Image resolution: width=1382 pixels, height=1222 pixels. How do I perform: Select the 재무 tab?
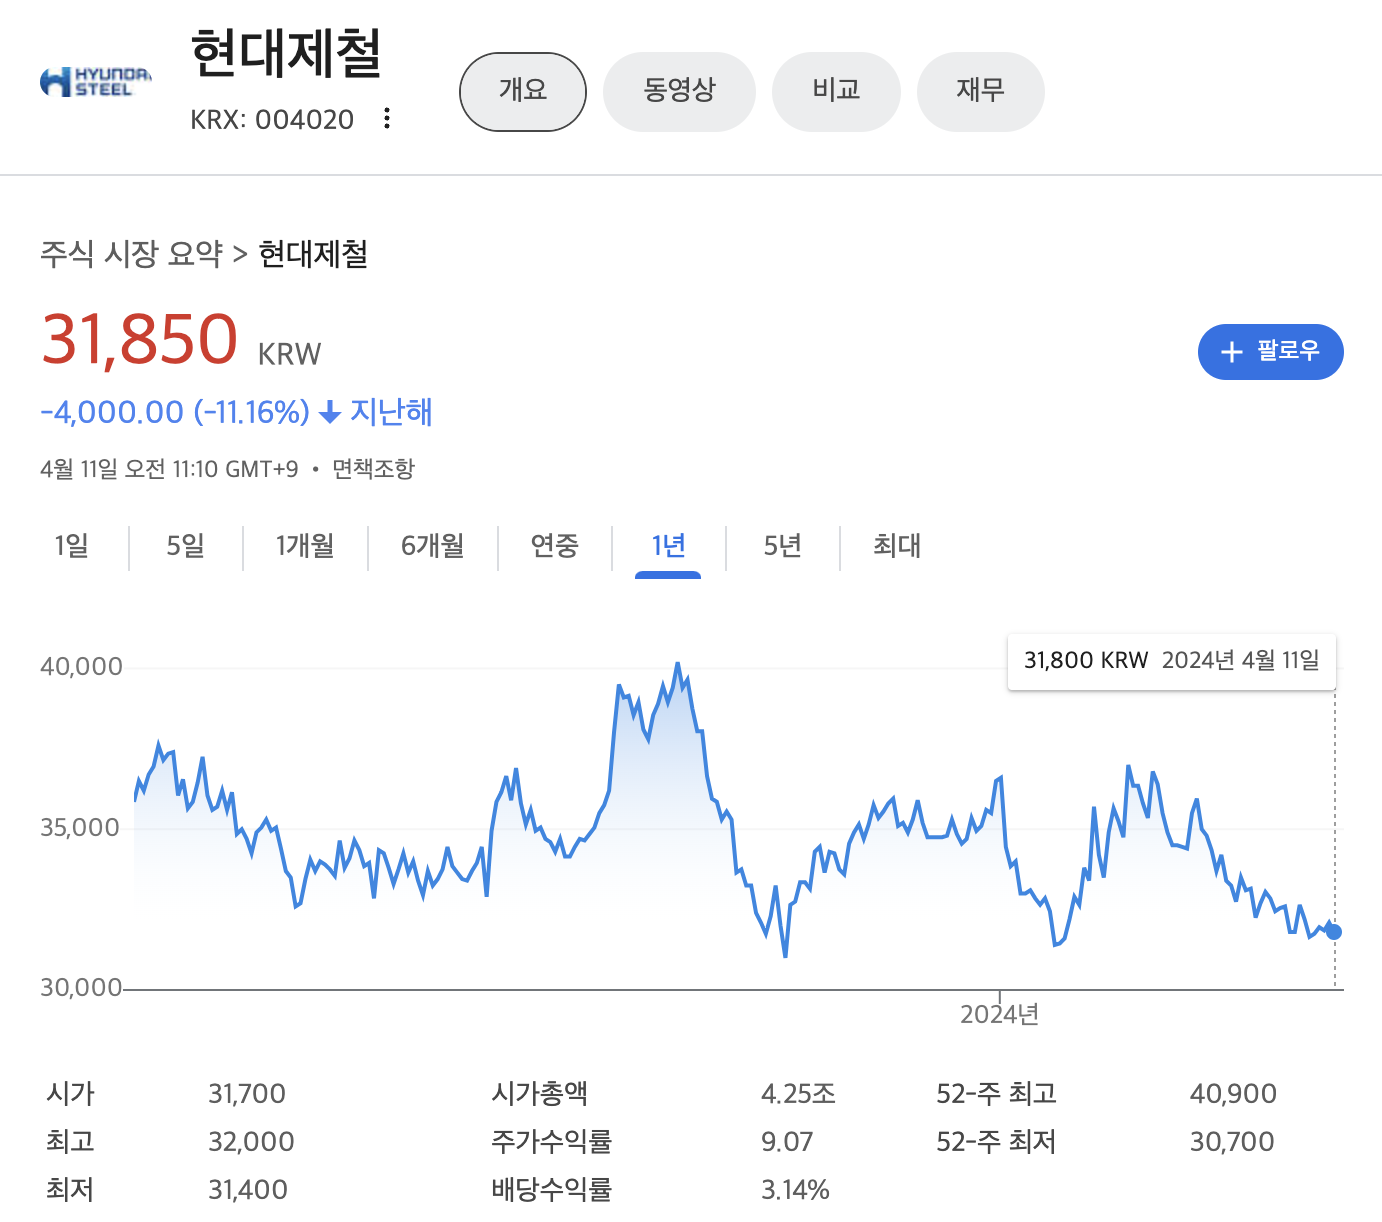[x=981, y=91]
